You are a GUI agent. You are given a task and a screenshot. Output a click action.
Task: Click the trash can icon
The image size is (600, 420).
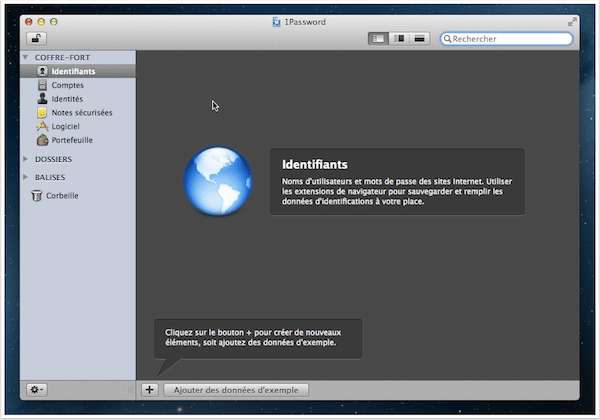tap(37, 195)
